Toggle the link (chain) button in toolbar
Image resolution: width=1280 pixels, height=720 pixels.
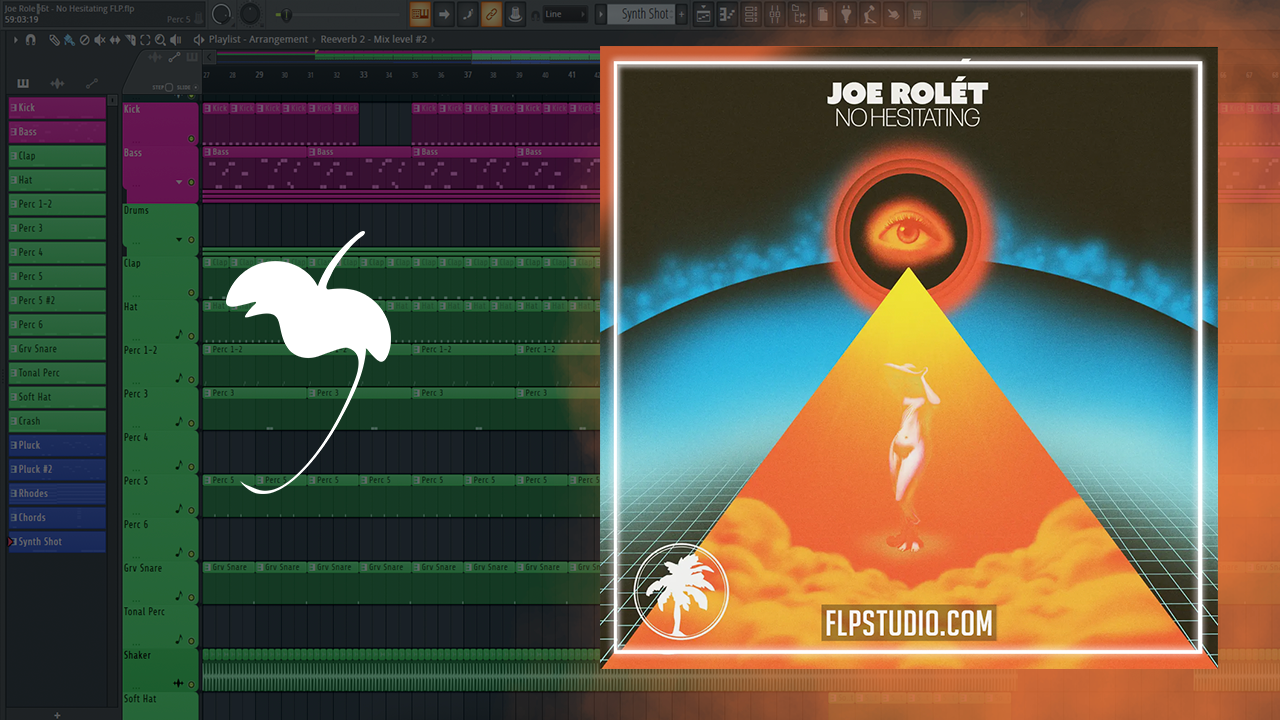pyautogui.click(x=491, y=14)
